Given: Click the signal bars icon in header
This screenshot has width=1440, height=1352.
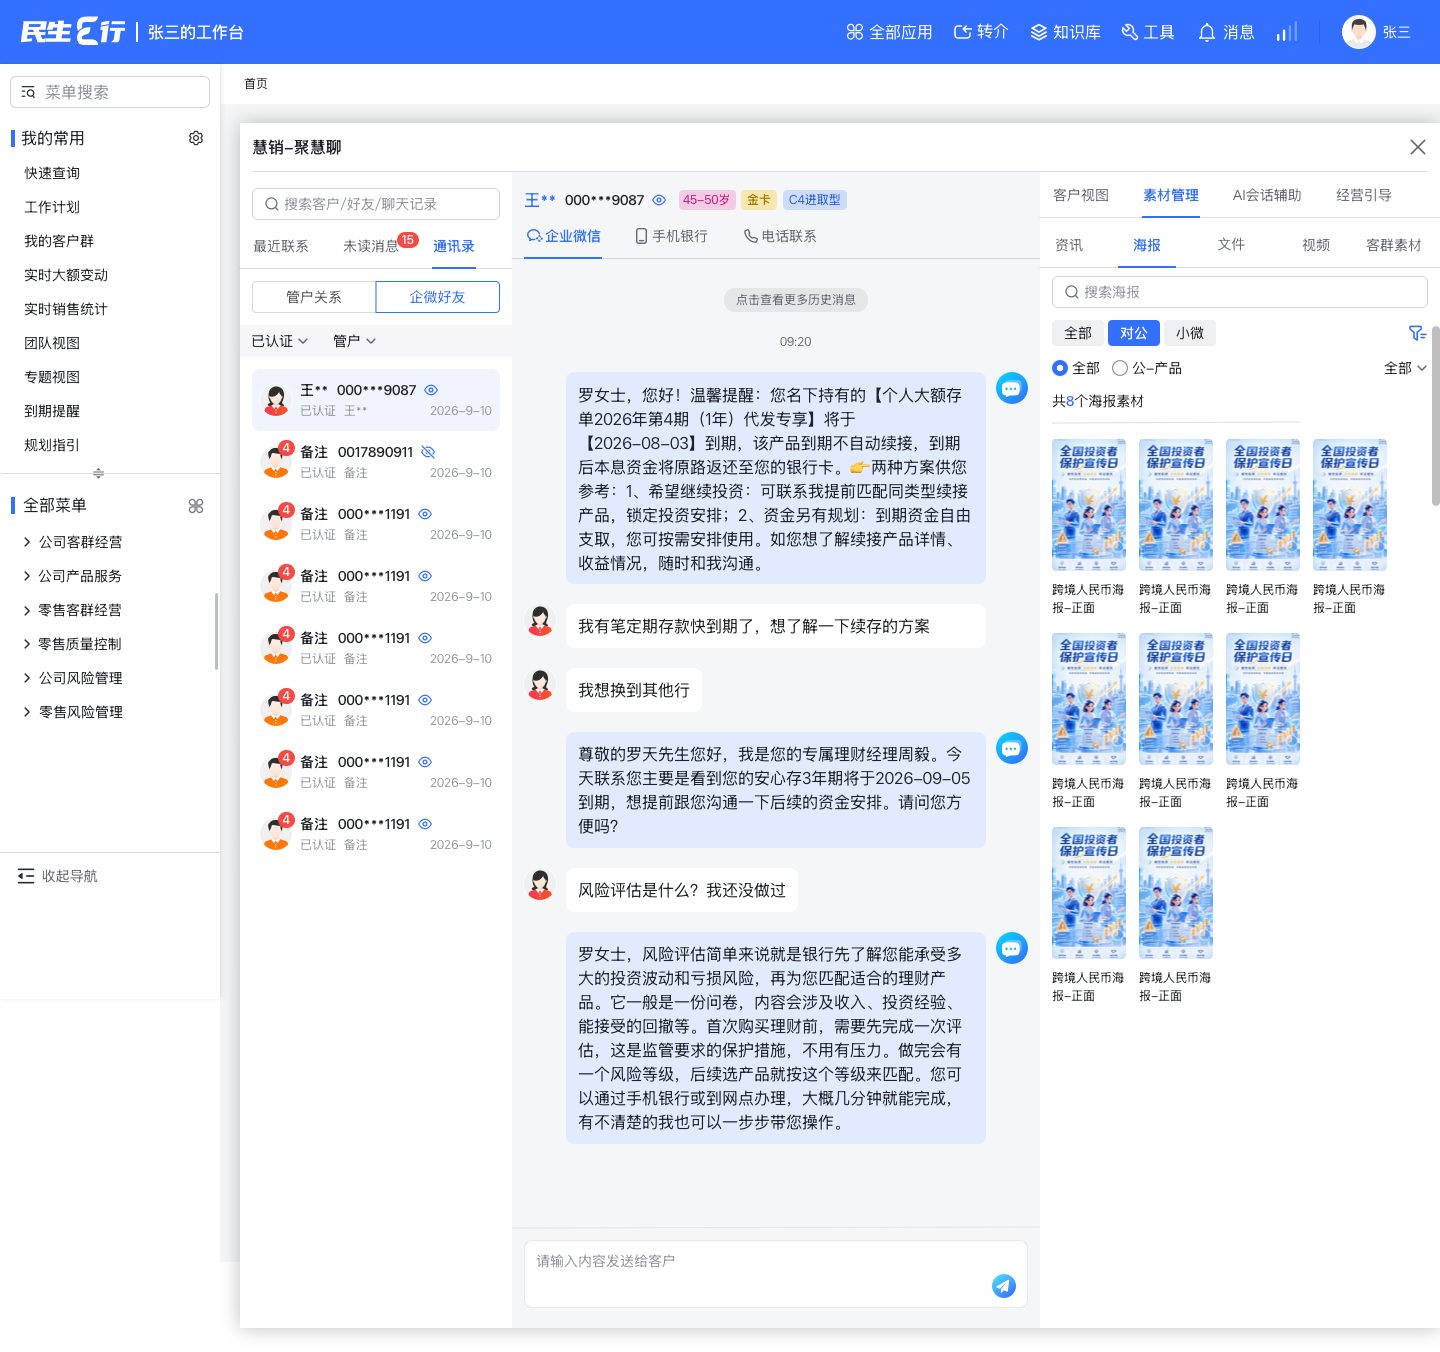Looking at the screenshot, I should coord(1287,32).
